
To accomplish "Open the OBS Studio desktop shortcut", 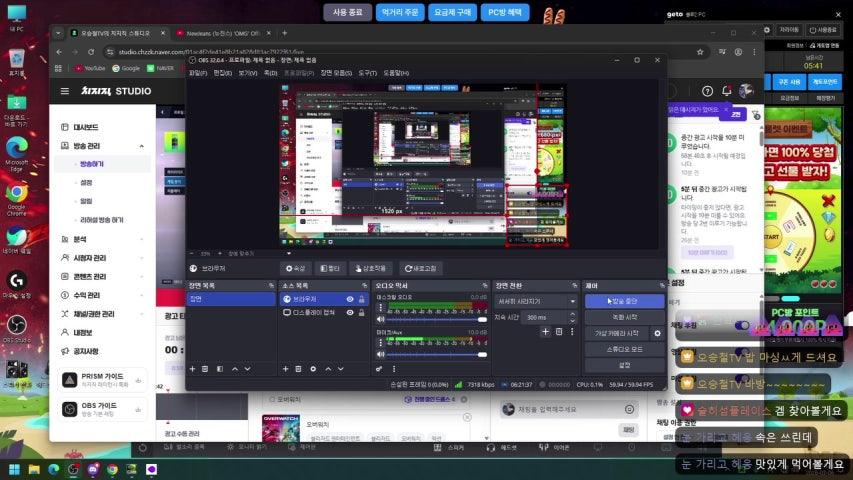I will tap(16, 325).
